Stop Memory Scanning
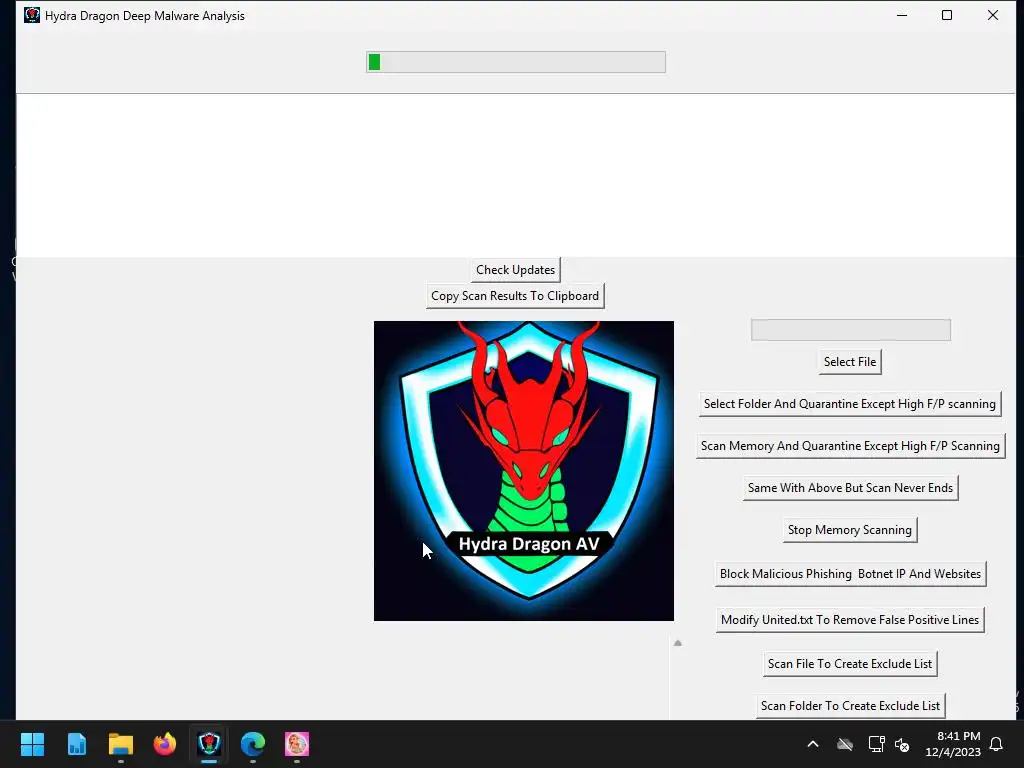The width and height of the screenshot is (1024, 768). 849,530
